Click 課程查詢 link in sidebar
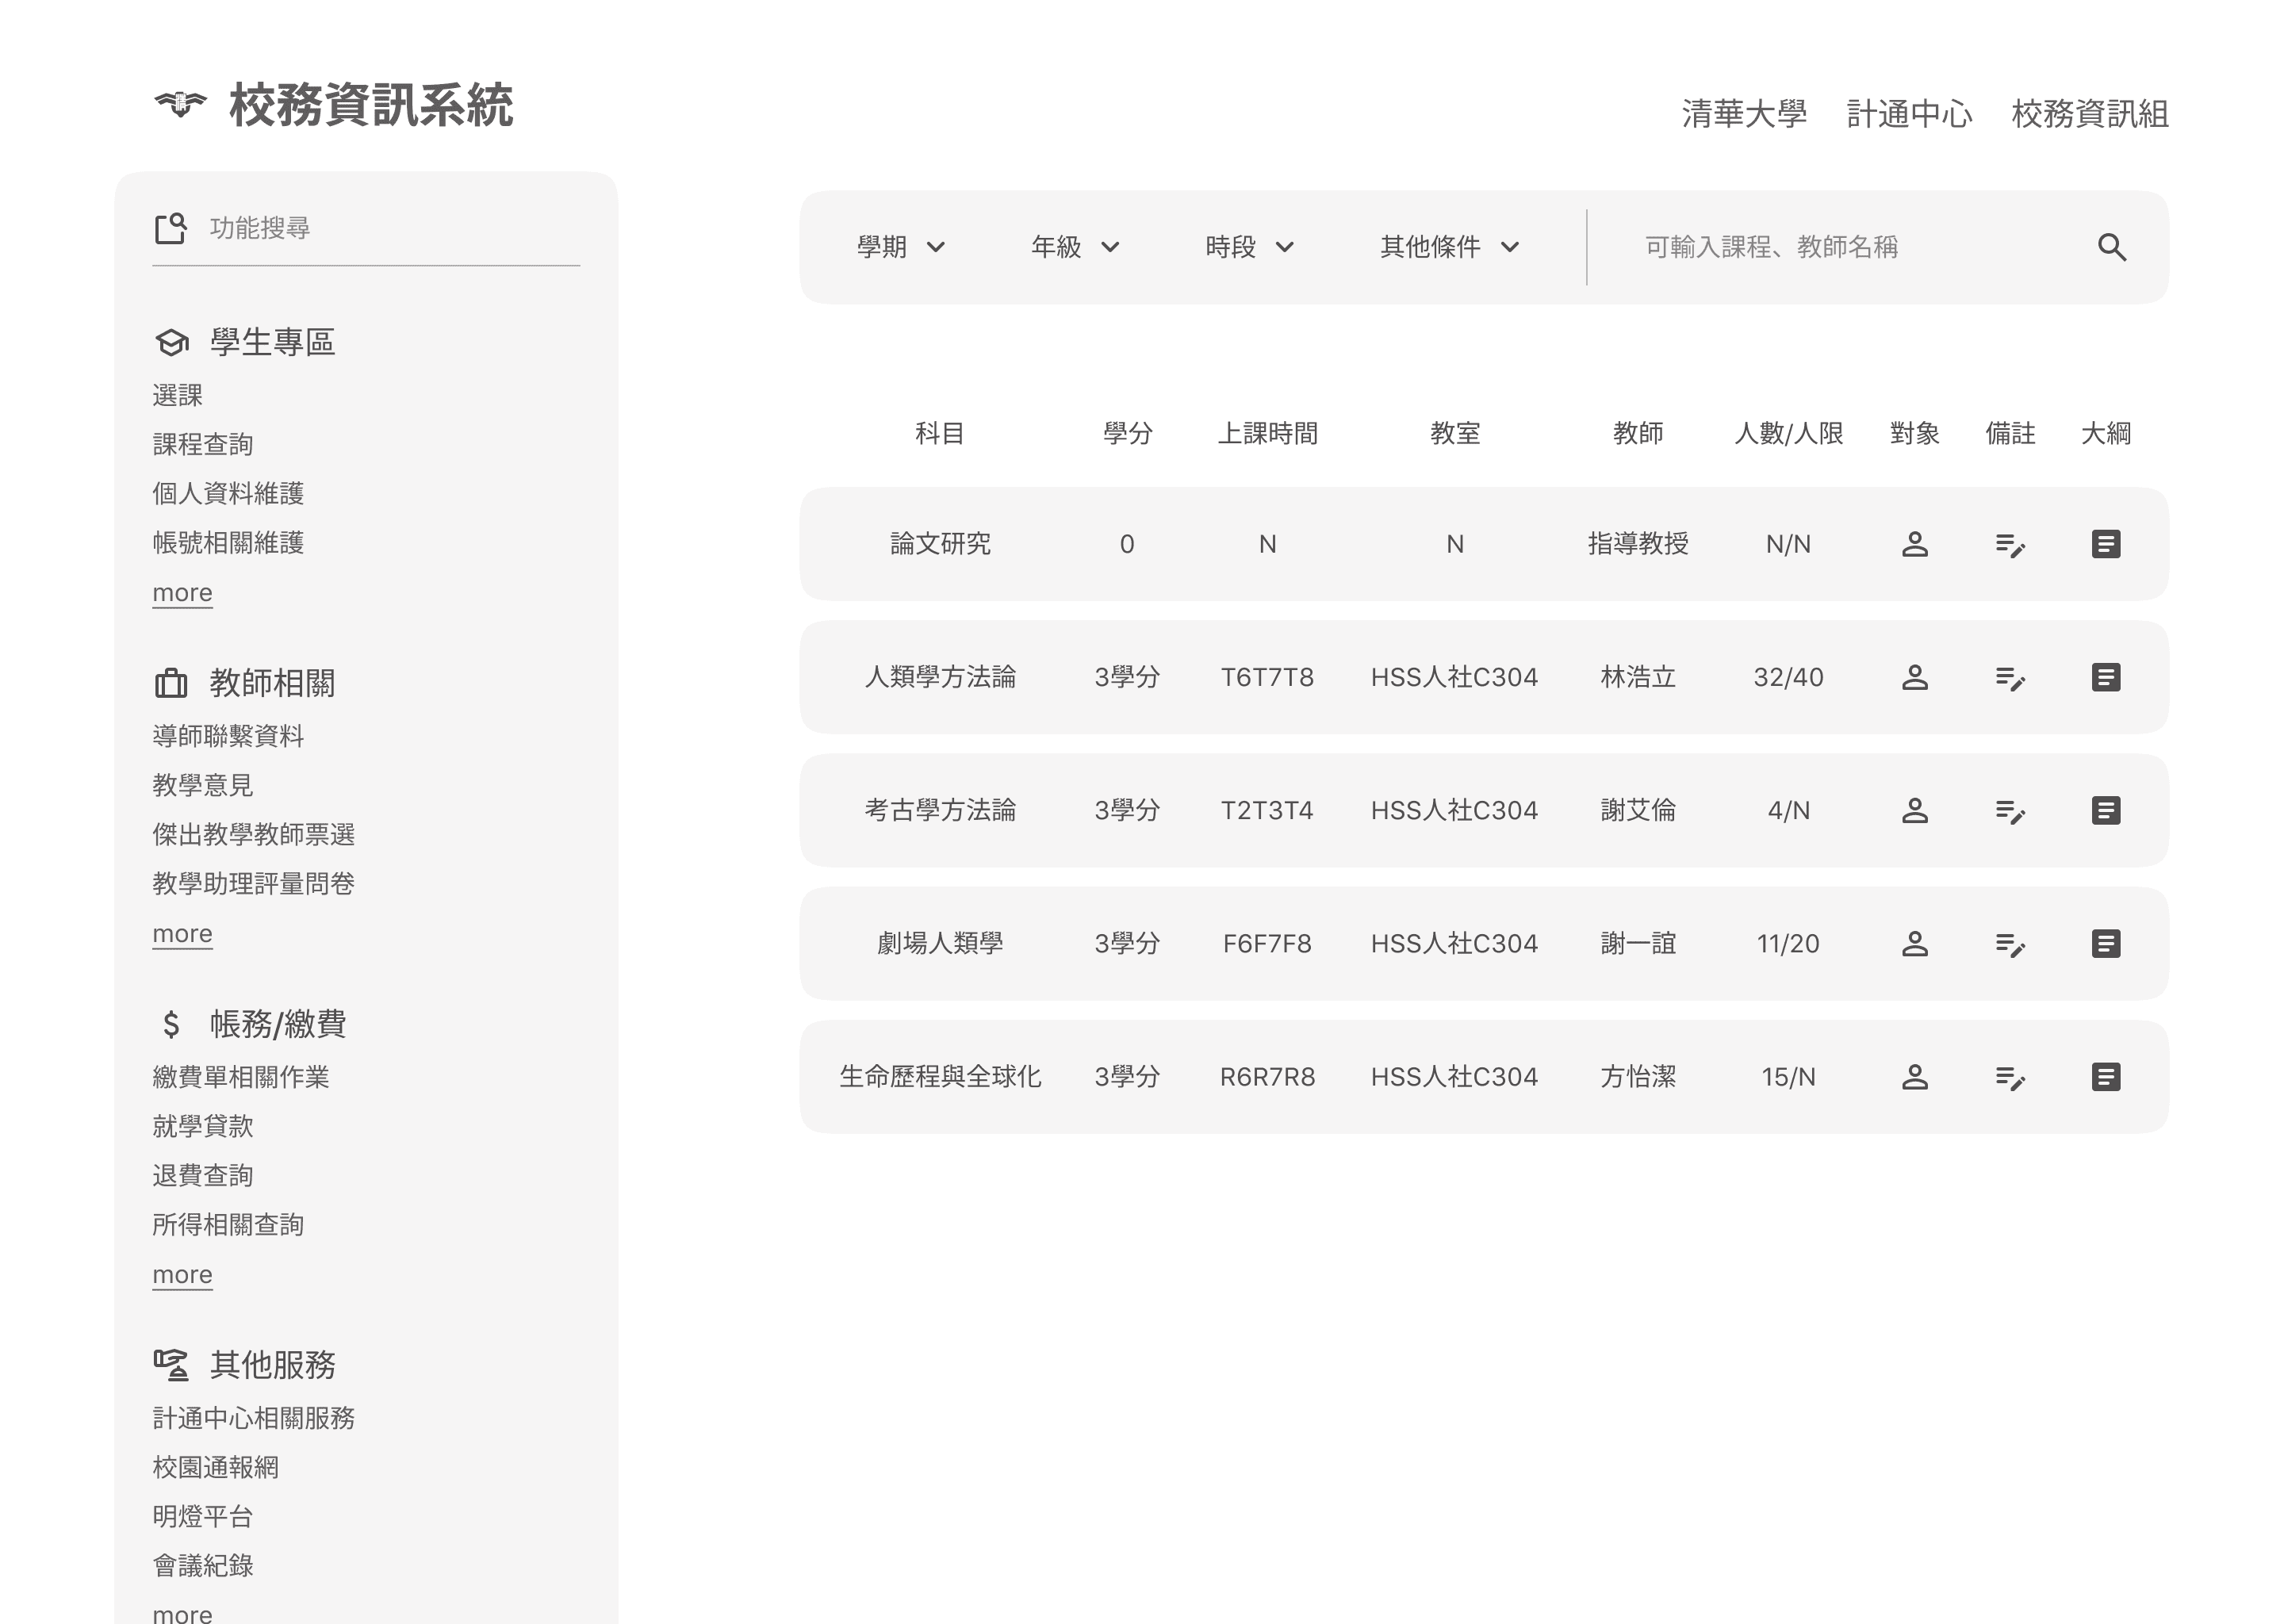The image size is (2284, 1624). pyautogui.click(x=202, y=444)
